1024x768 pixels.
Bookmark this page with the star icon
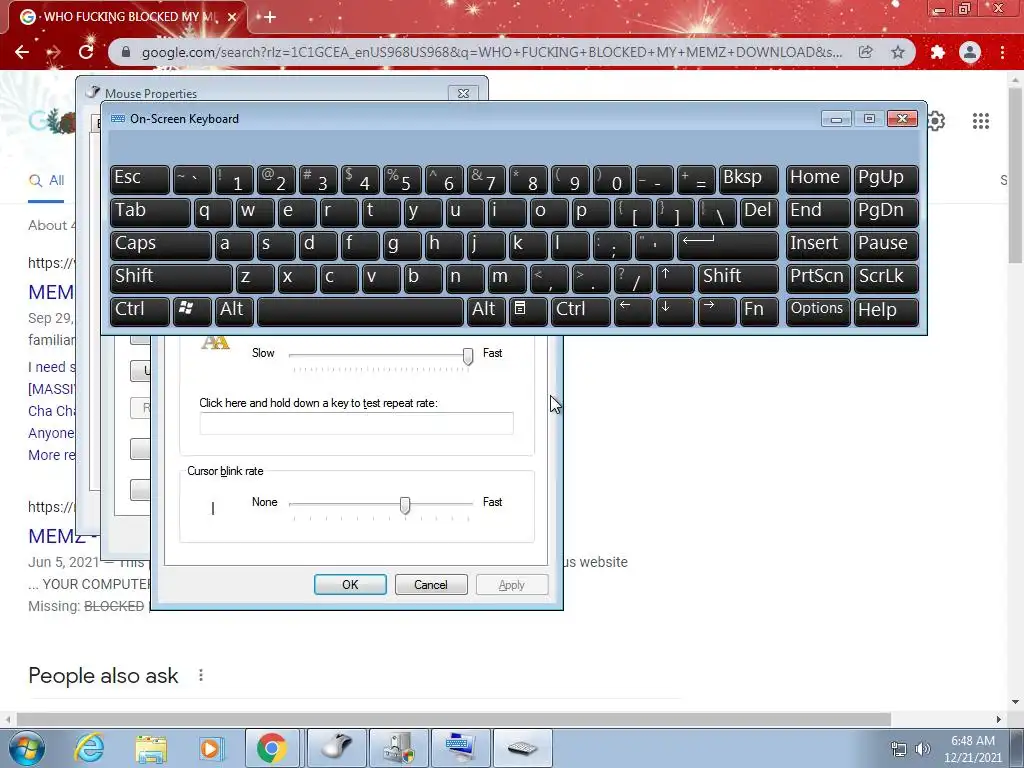pos(898,52)
